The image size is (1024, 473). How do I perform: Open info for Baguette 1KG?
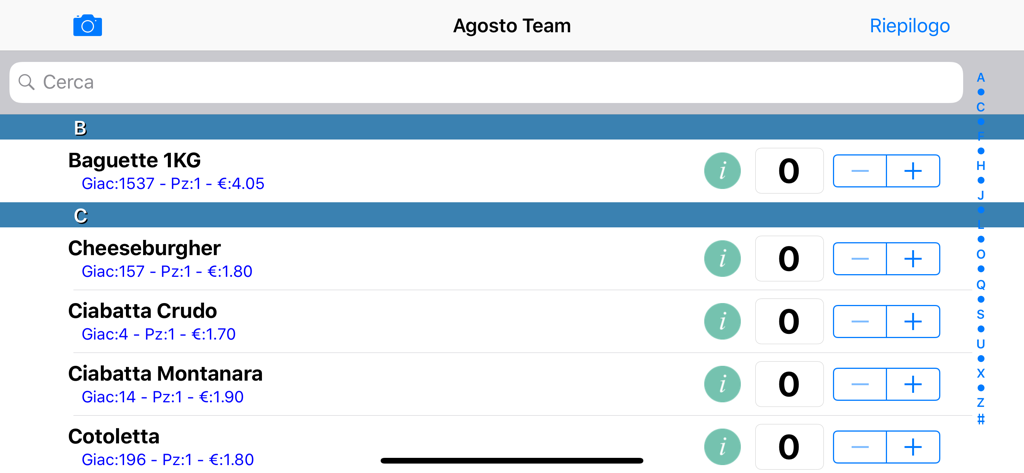(x=722, y=172)
